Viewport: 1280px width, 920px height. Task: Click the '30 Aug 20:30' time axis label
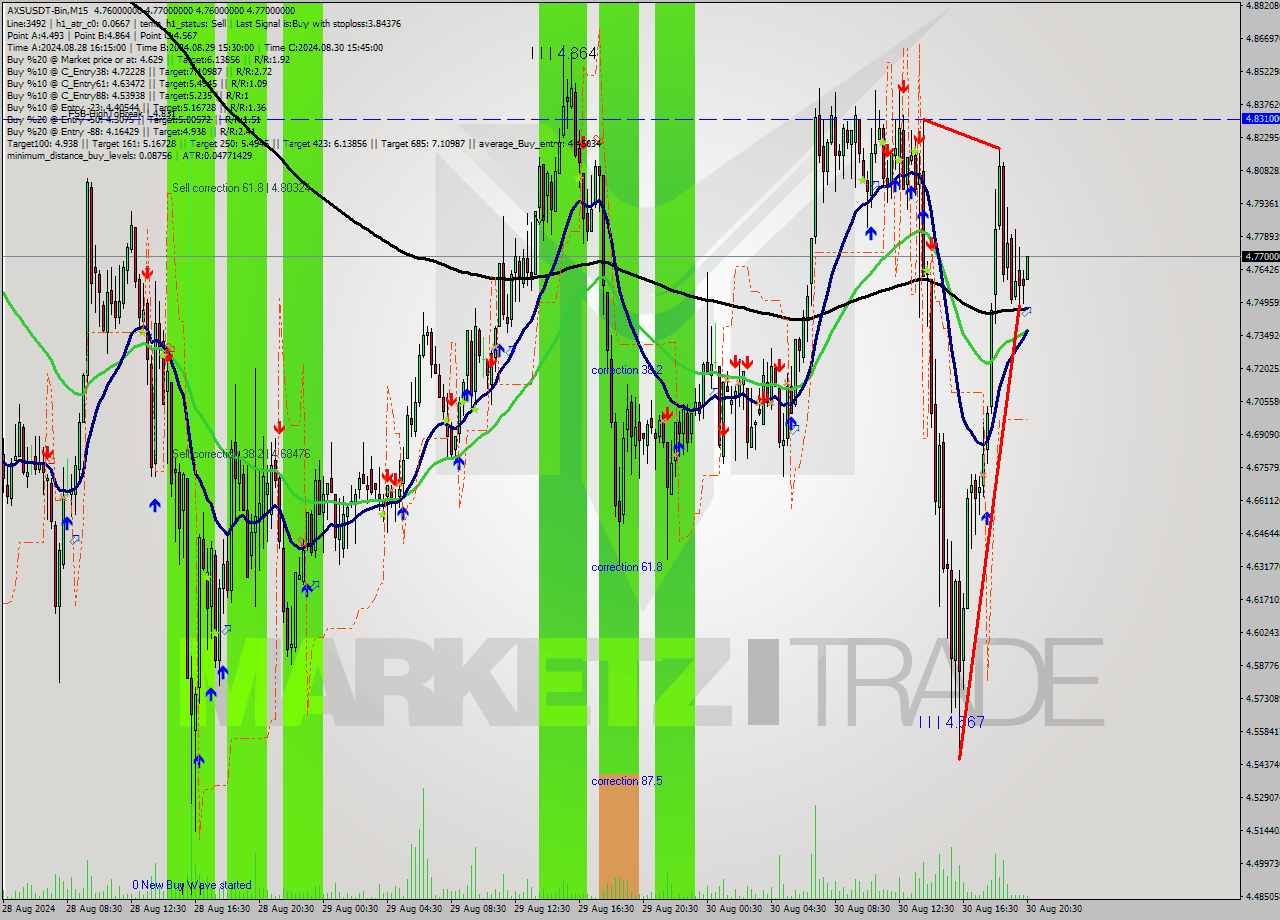(1056, 909)
